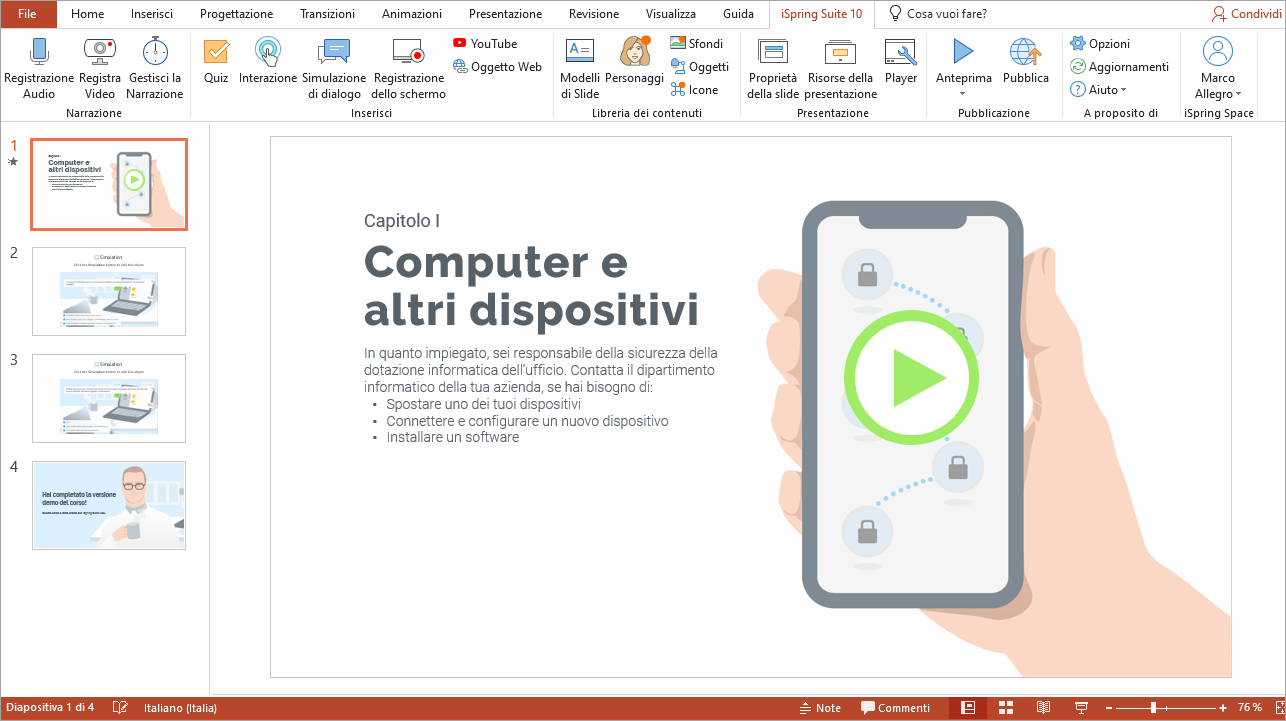
Task: Select the Interazione icon
Action: coord(268,52)
